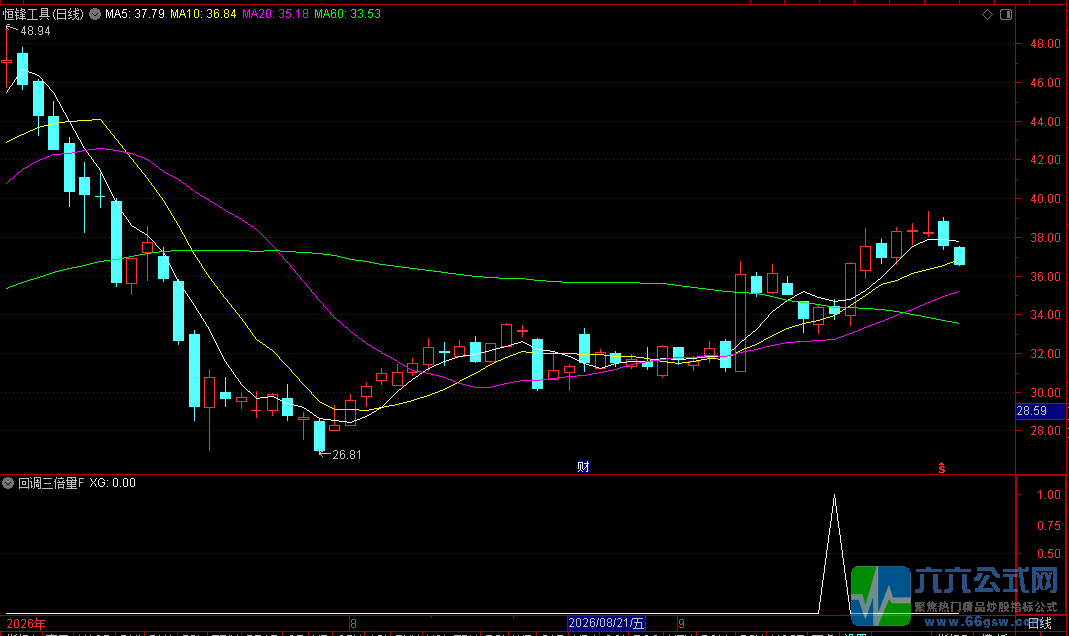
Task: Select the magenta MA20: 35.18 label
Action: 275,14
